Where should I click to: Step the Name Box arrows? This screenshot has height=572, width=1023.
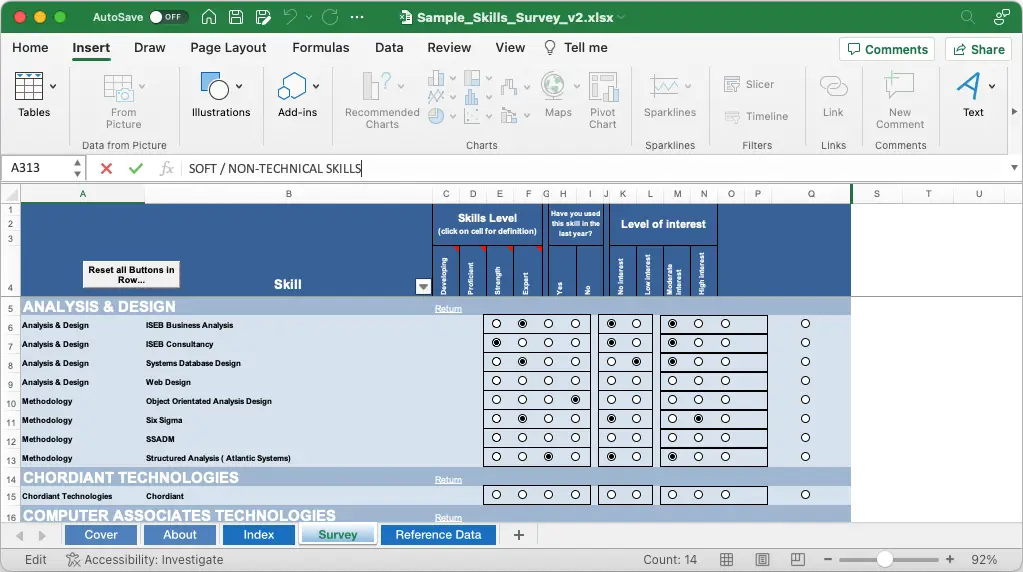77,168
